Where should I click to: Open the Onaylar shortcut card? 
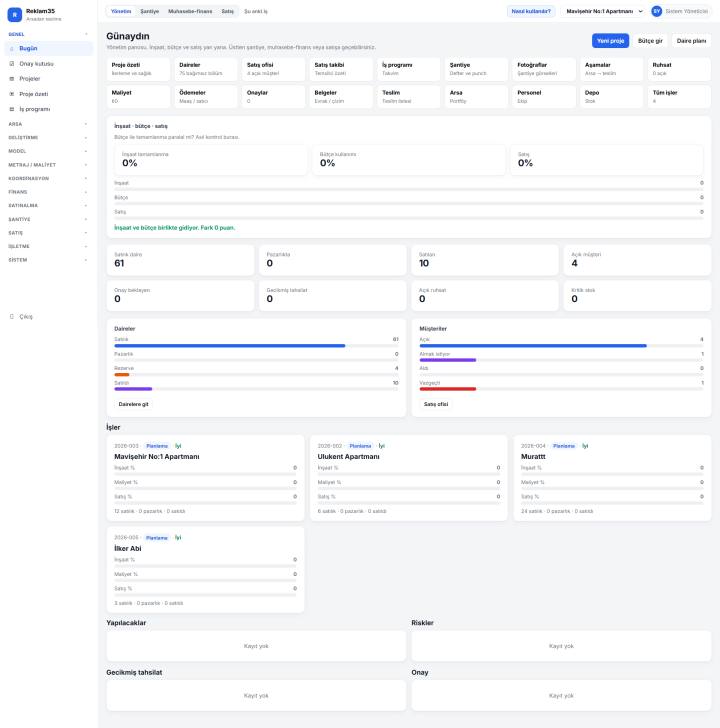[x=273, y=97]
